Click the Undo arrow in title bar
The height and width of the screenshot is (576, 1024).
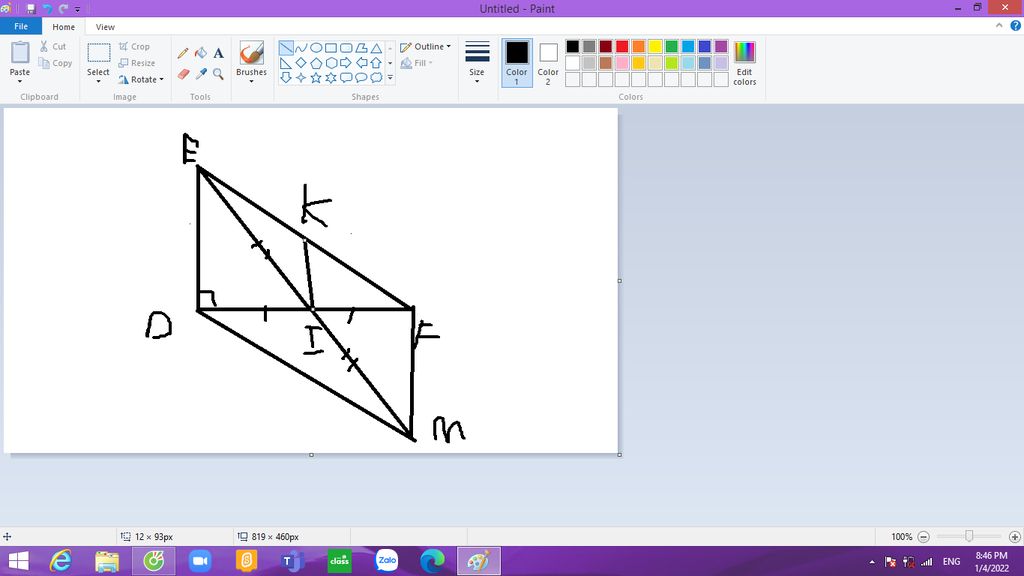[47, 8]
